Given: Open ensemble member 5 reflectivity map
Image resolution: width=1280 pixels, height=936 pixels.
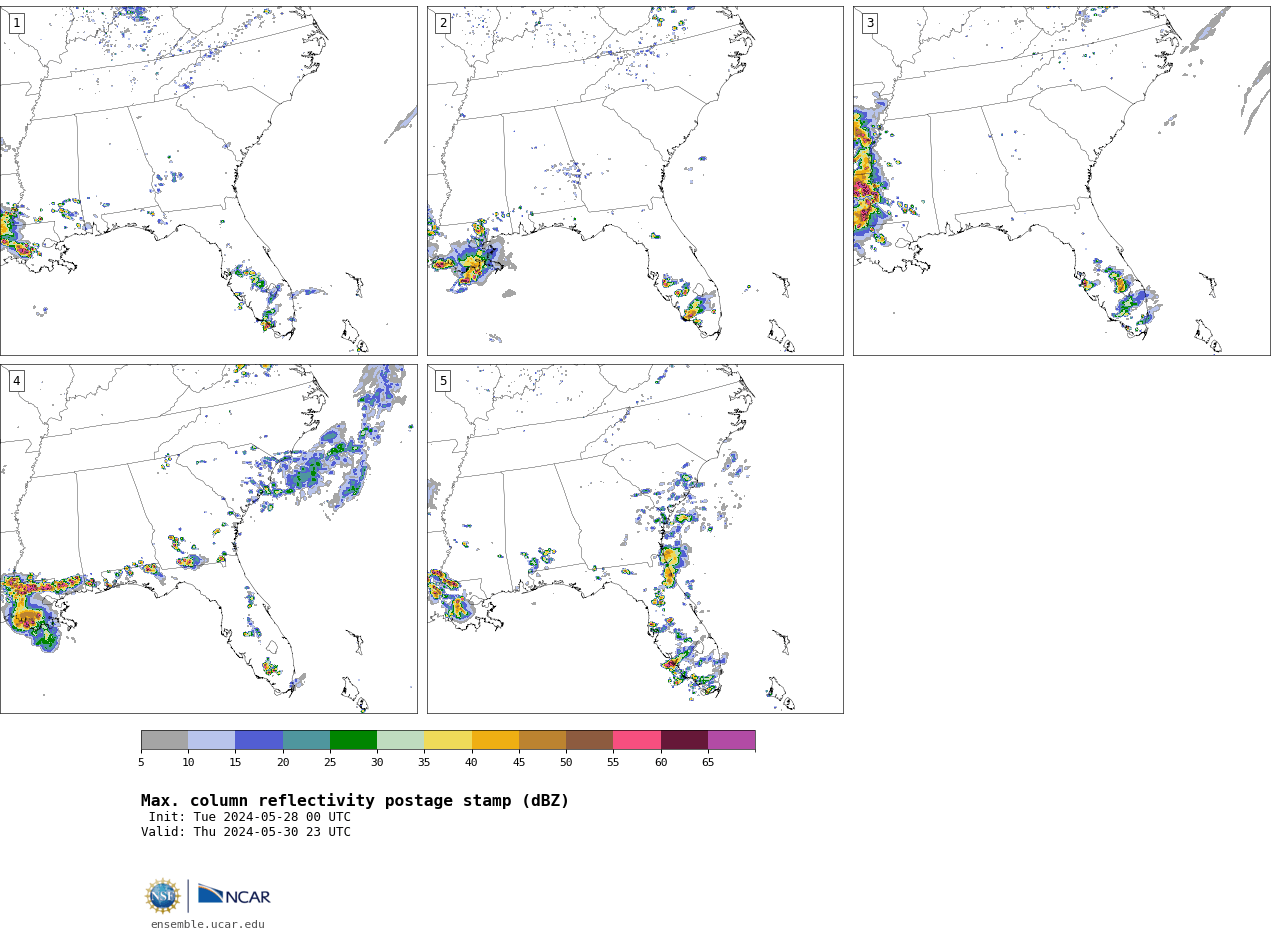Looking at the screenshot, I should coord(635,539).
